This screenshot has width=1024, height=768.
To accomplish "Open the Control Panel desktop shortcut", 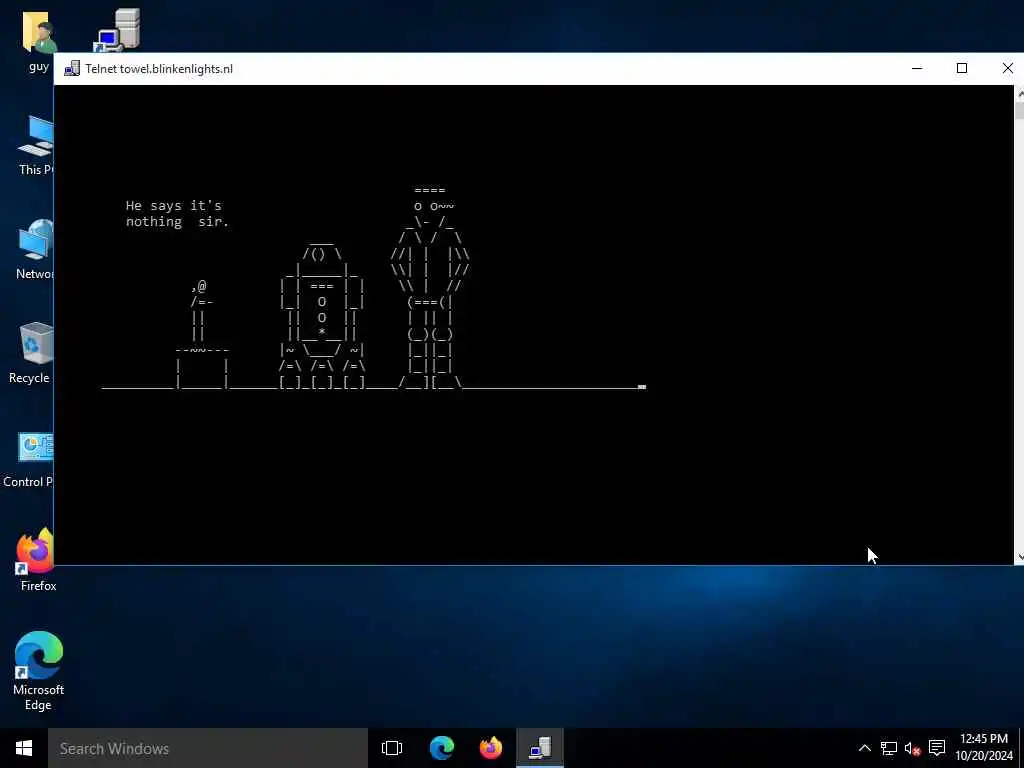I will click(x=29, y=459).
